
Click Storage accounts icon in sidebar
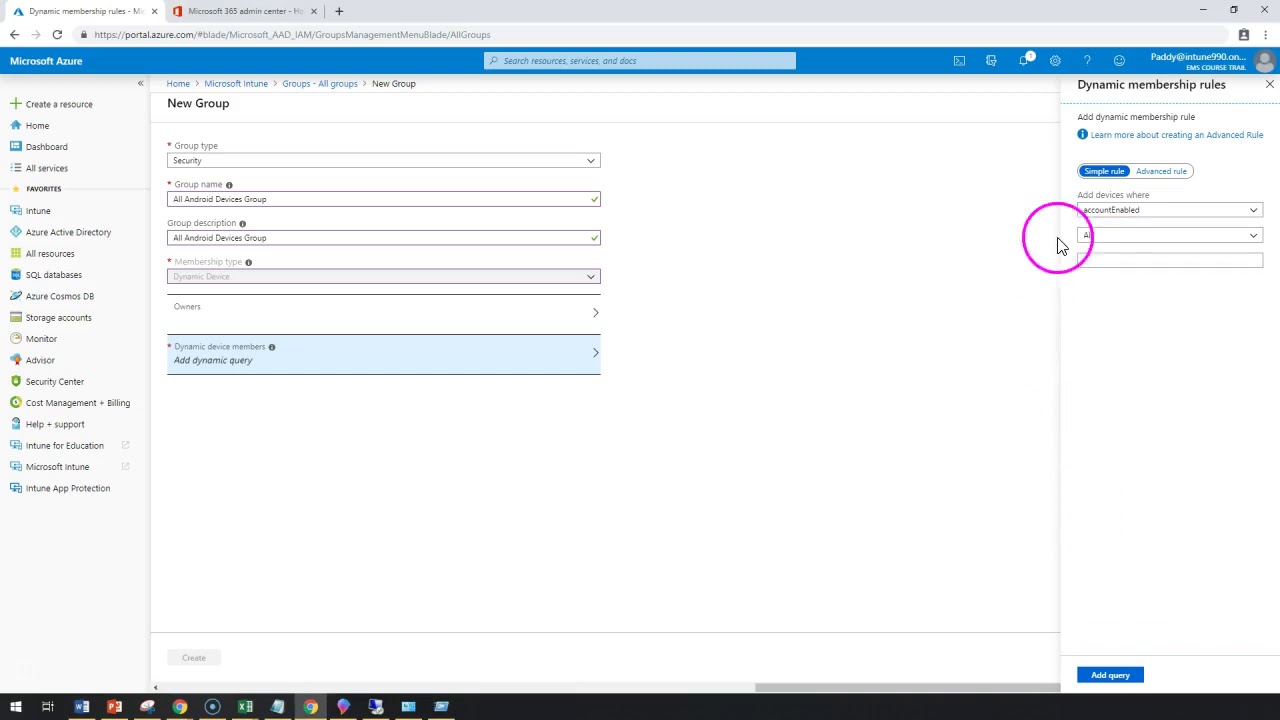15,318
